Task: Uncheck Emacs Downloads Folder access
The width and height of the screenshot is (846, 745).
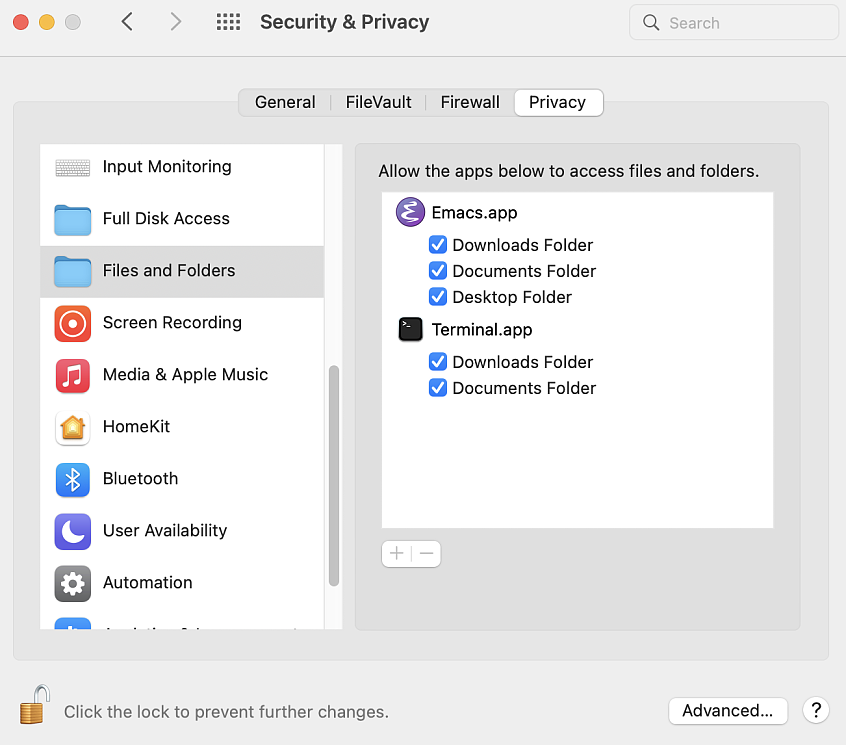Action: [438, 244]
